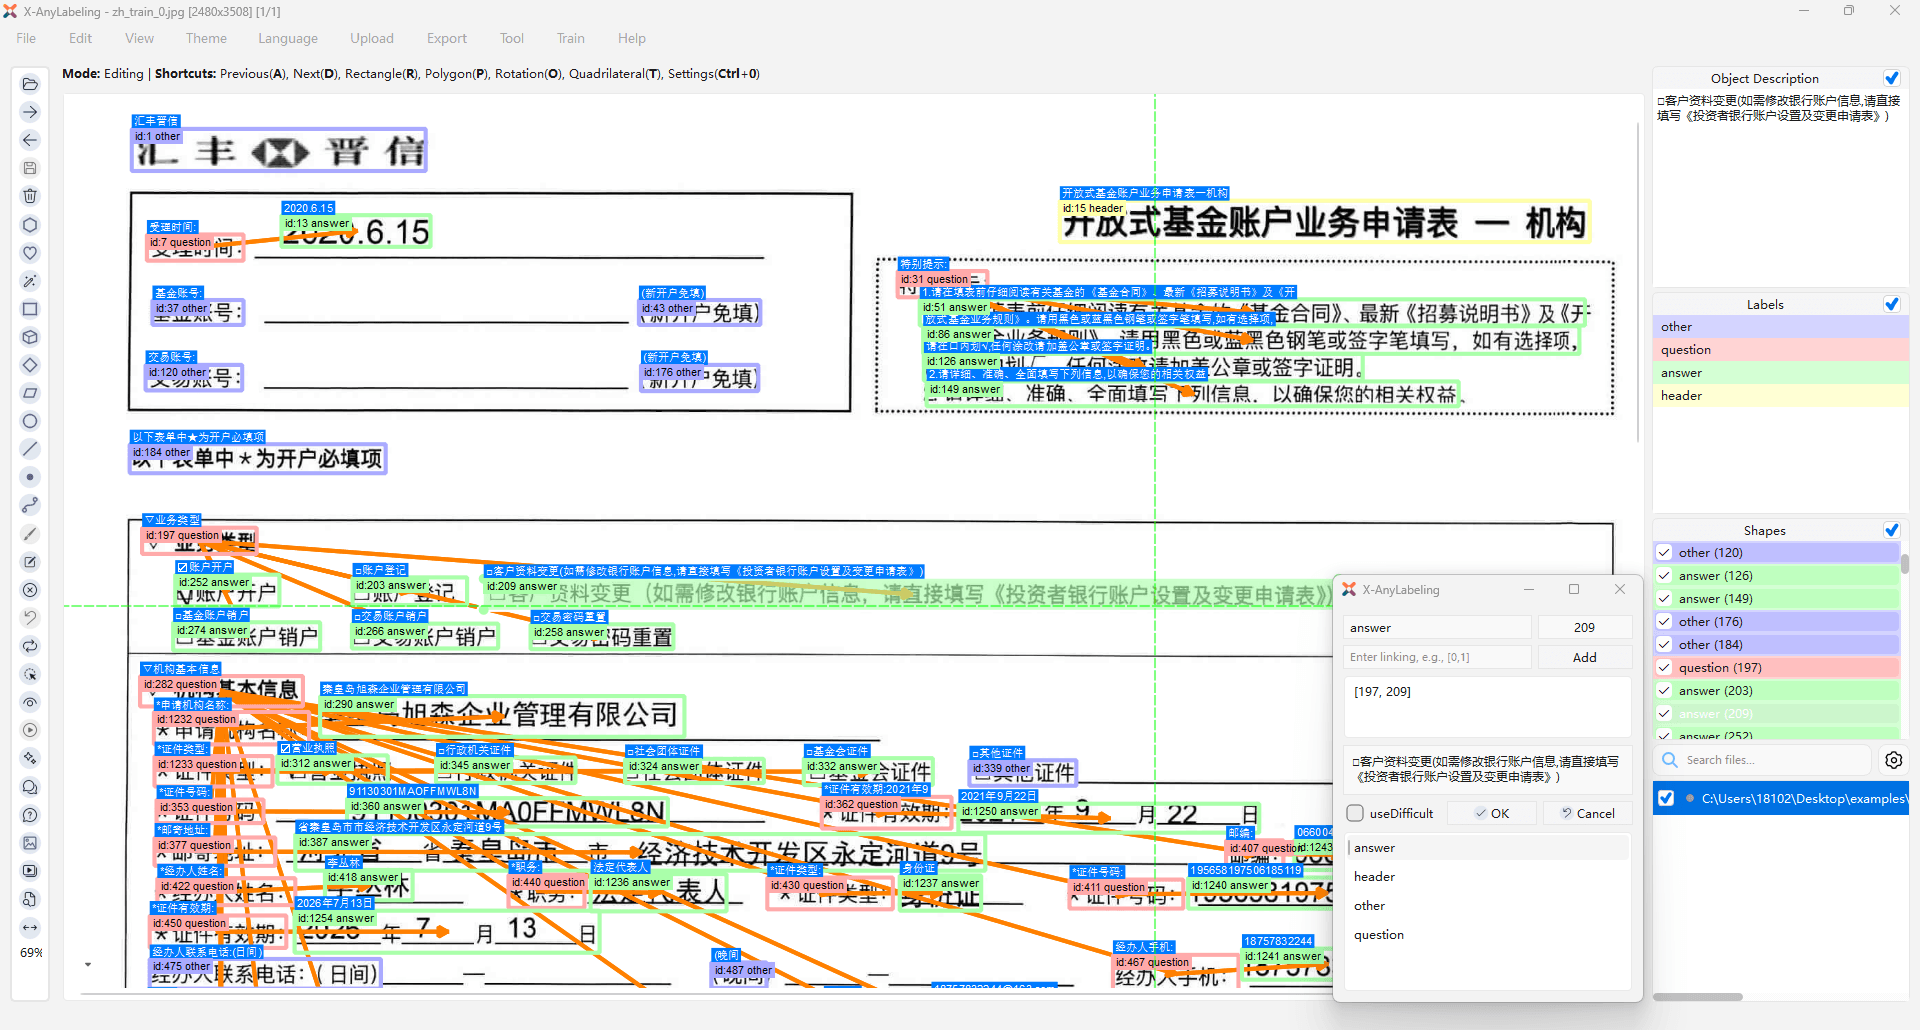Open the Help menu
Screen dimensions: 1920x1030
click(632, 38)
